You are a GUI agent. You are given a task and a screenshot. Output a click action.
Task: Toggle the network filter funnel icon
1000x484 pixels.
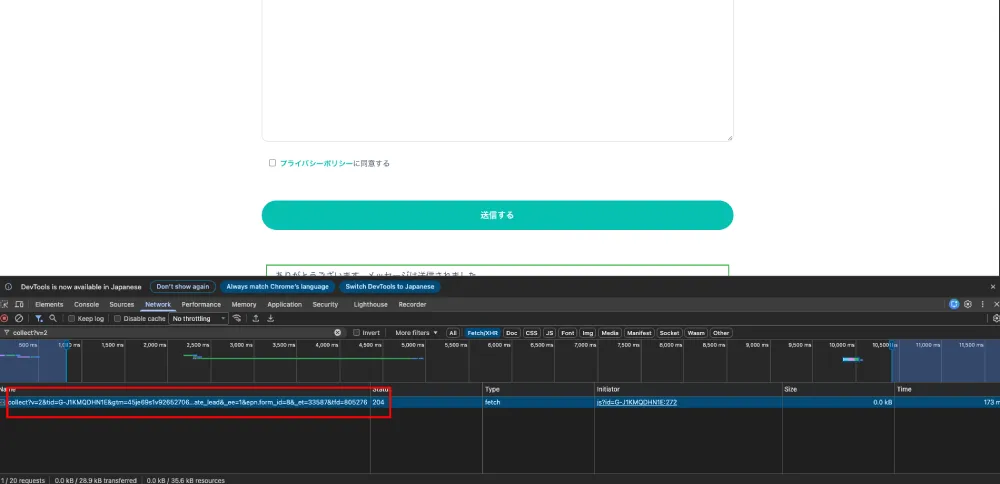point(39,318)
